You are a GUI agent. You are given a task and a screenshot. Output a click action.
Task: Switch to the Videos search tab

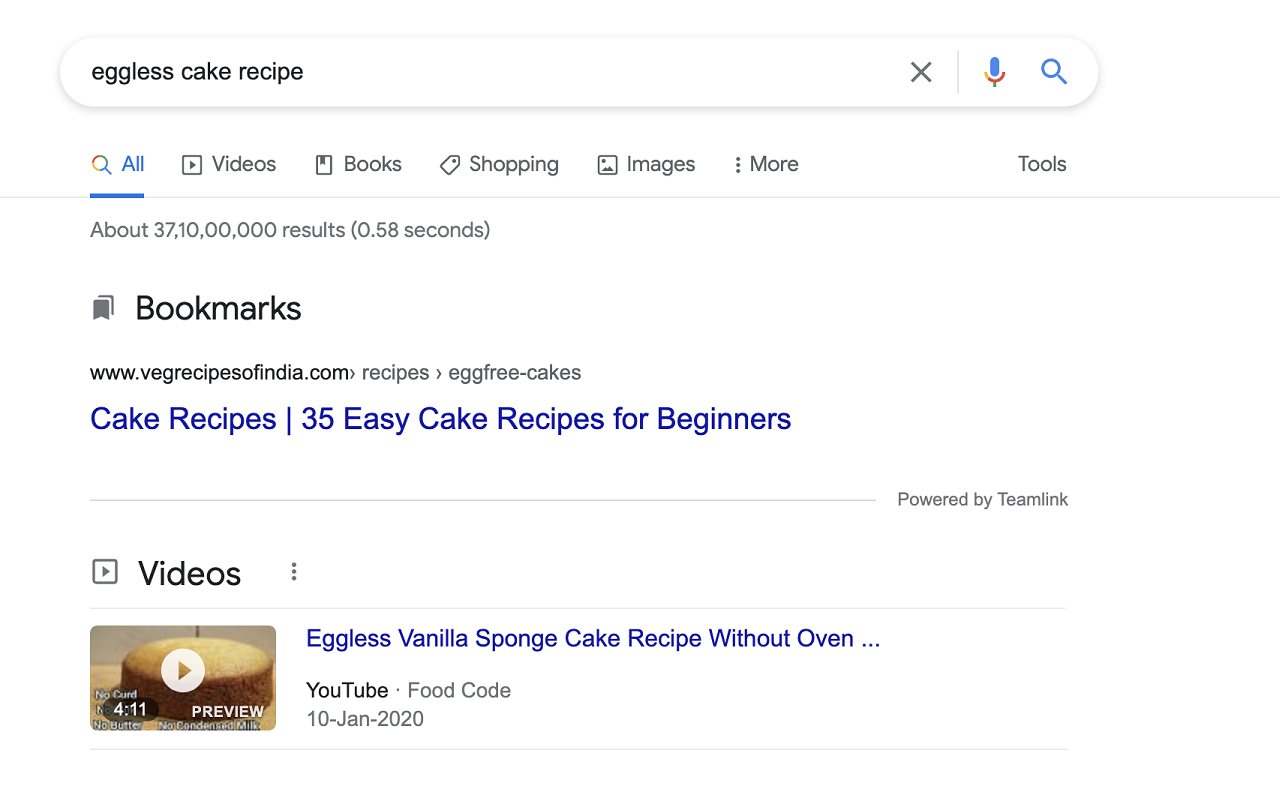tap(229, 165)
